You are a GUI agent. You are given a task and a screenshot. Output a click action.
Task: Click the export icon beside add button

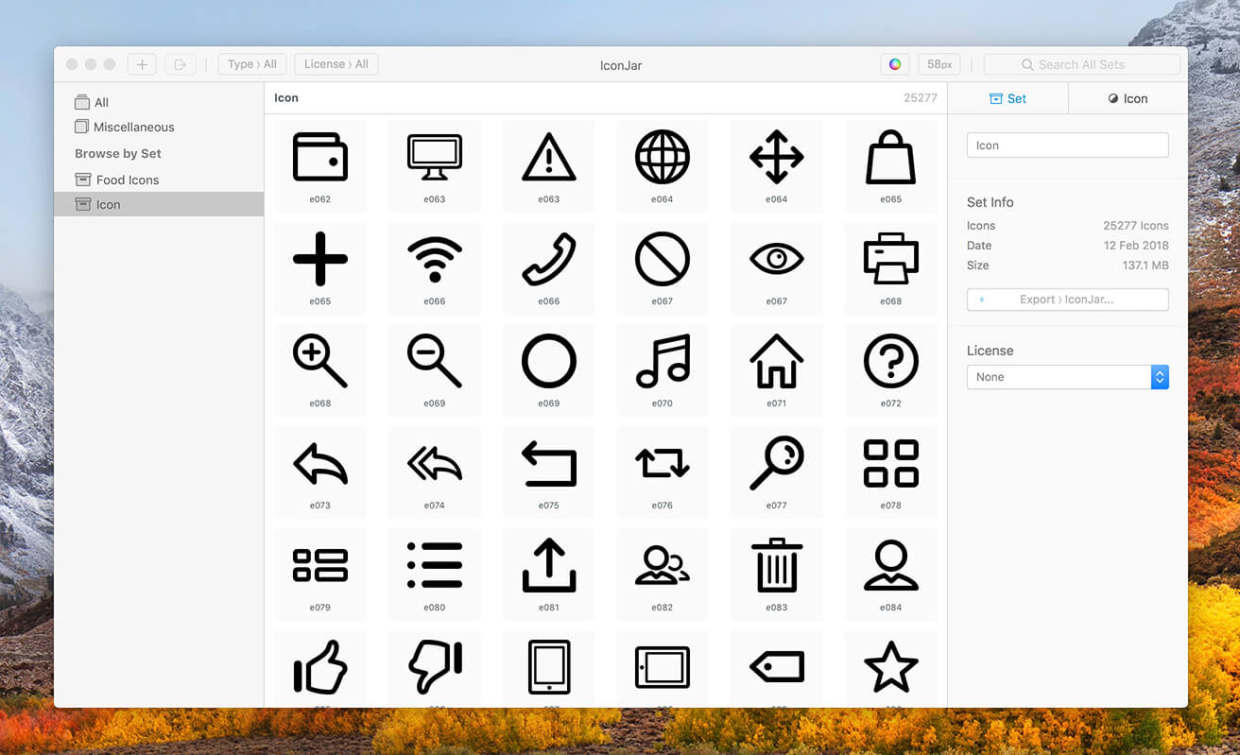[x=180, y=64]
